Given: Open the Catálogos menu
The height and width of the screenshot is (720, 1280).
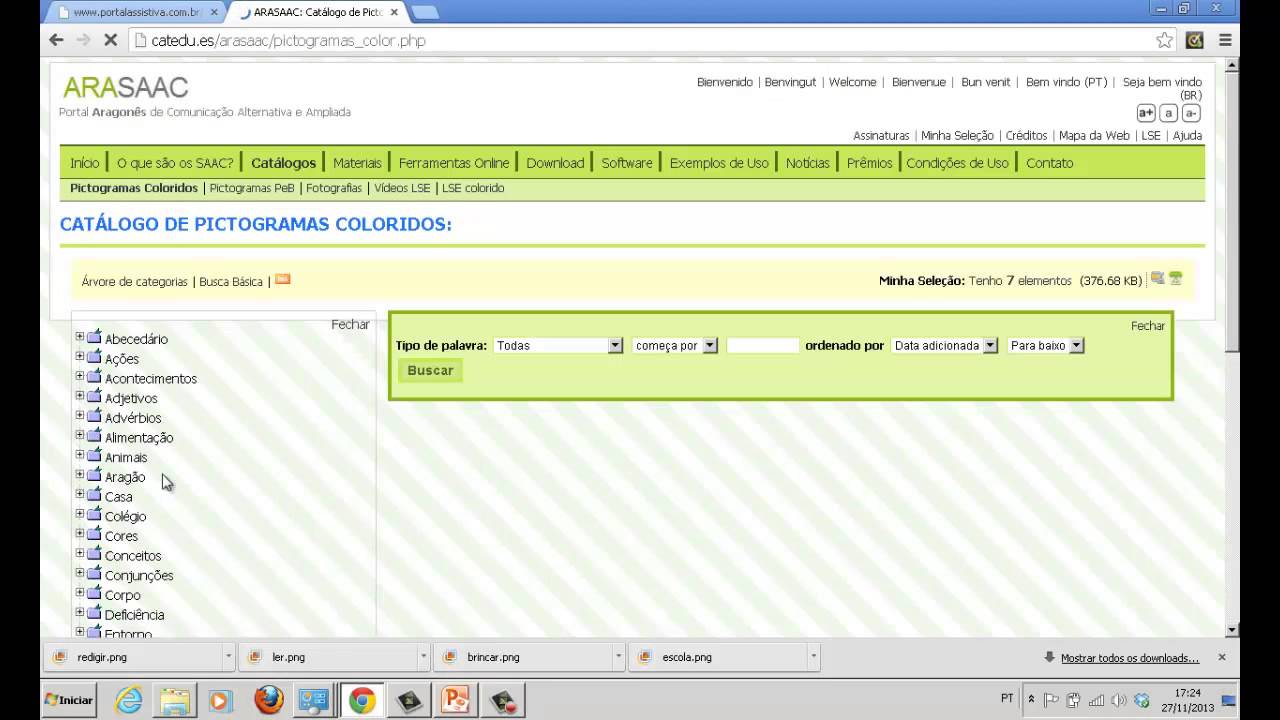Looking at the screenshot, I should coord(284,163).
